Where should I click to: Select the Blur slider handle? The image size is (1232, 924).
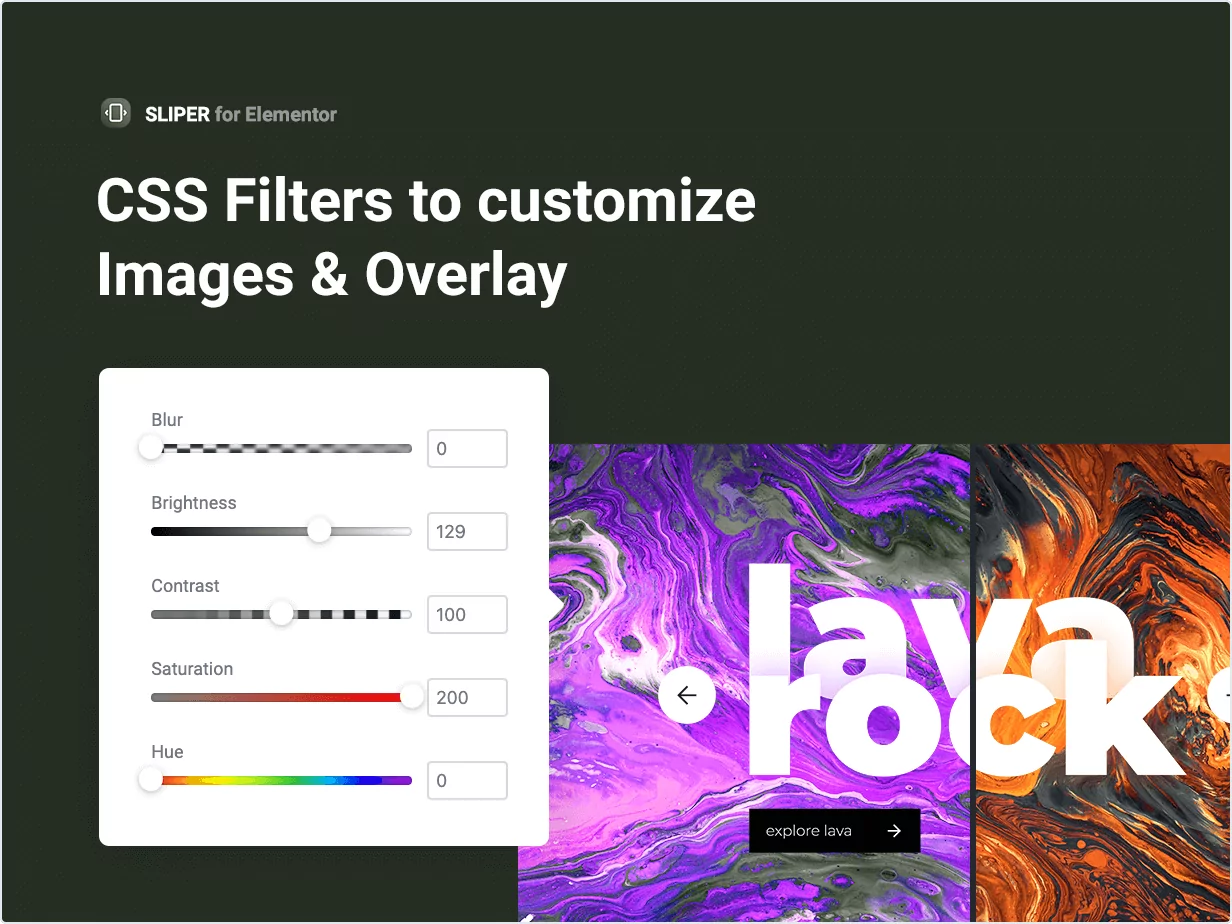coord(151,448)
